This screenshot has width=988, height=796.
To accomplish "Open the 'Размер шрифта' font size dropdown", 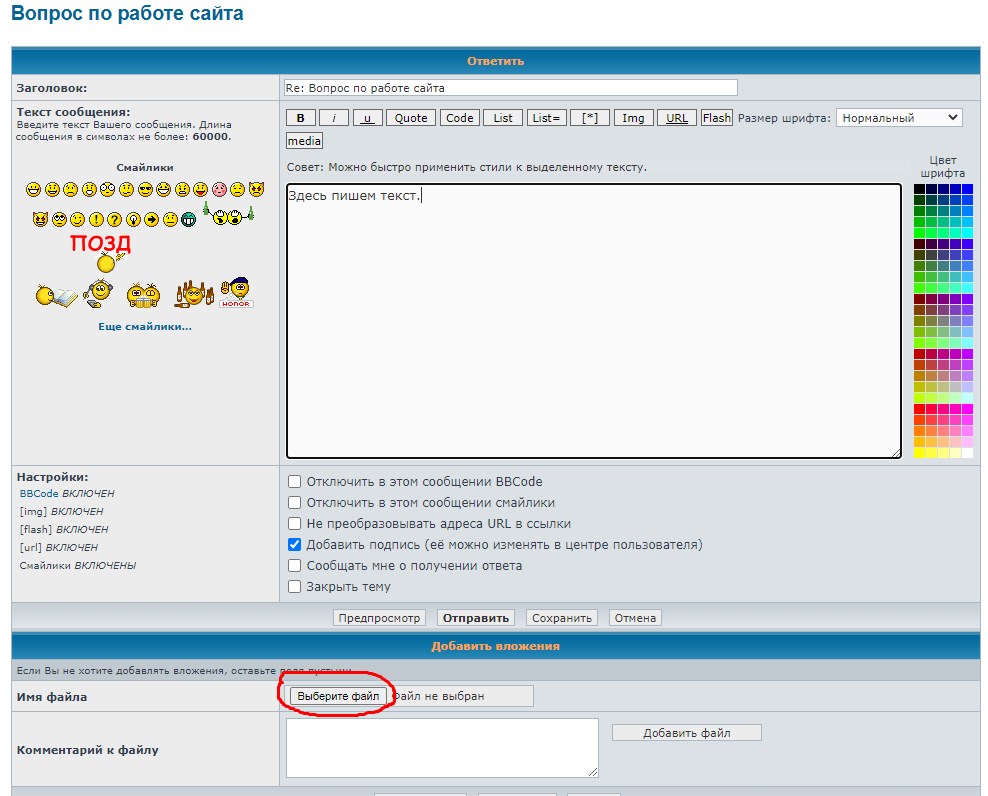I will [898, 118].
